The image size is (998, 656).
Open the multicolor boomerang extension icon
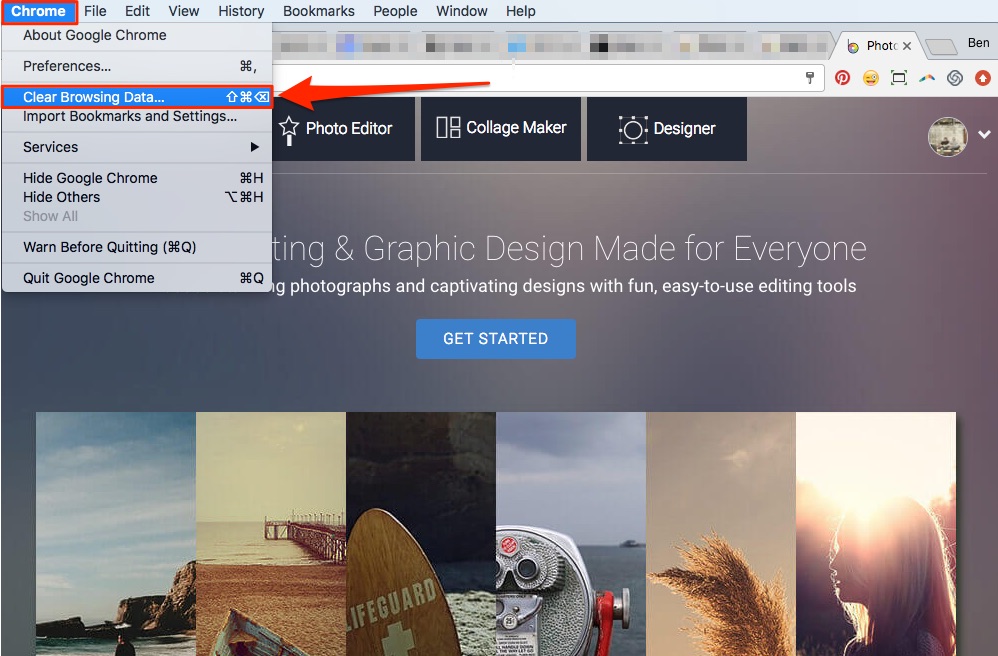(x=927, y=78)
